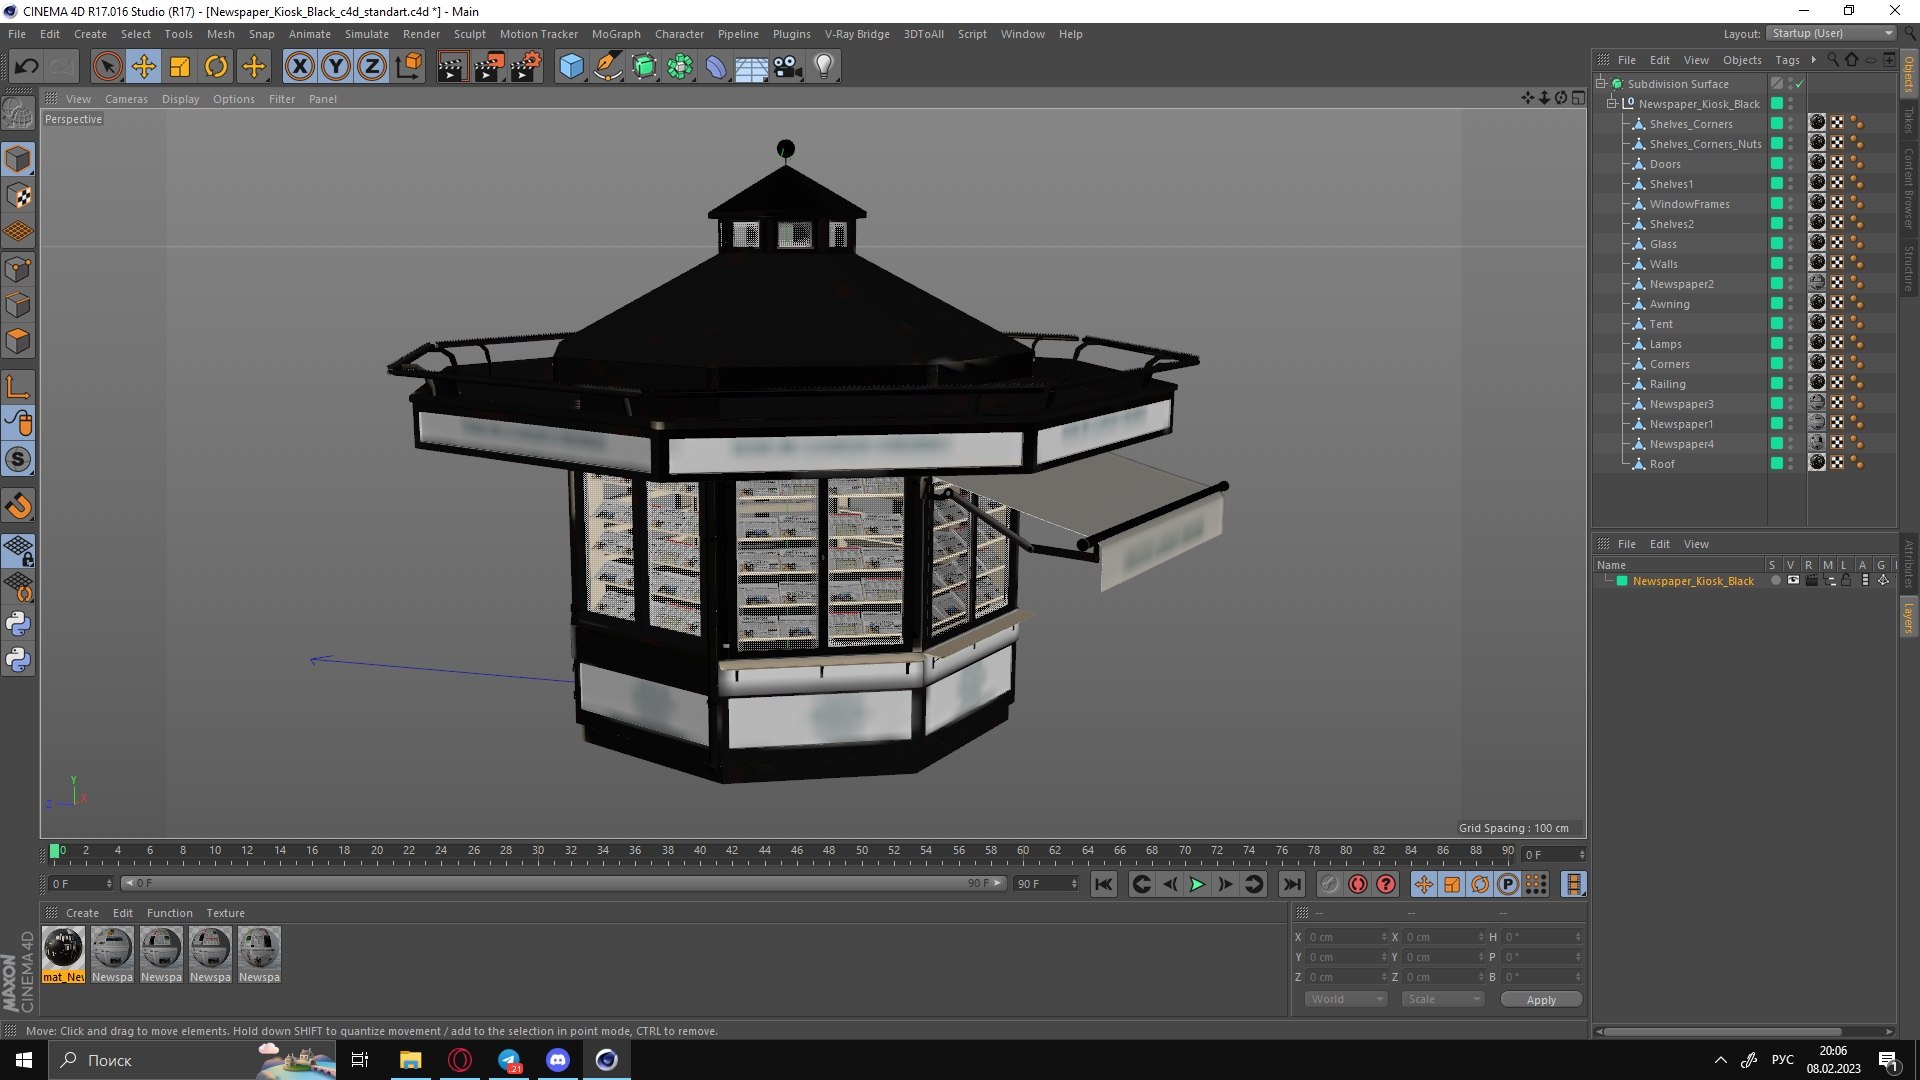
Task: Add a Light object
Action: 824,67
